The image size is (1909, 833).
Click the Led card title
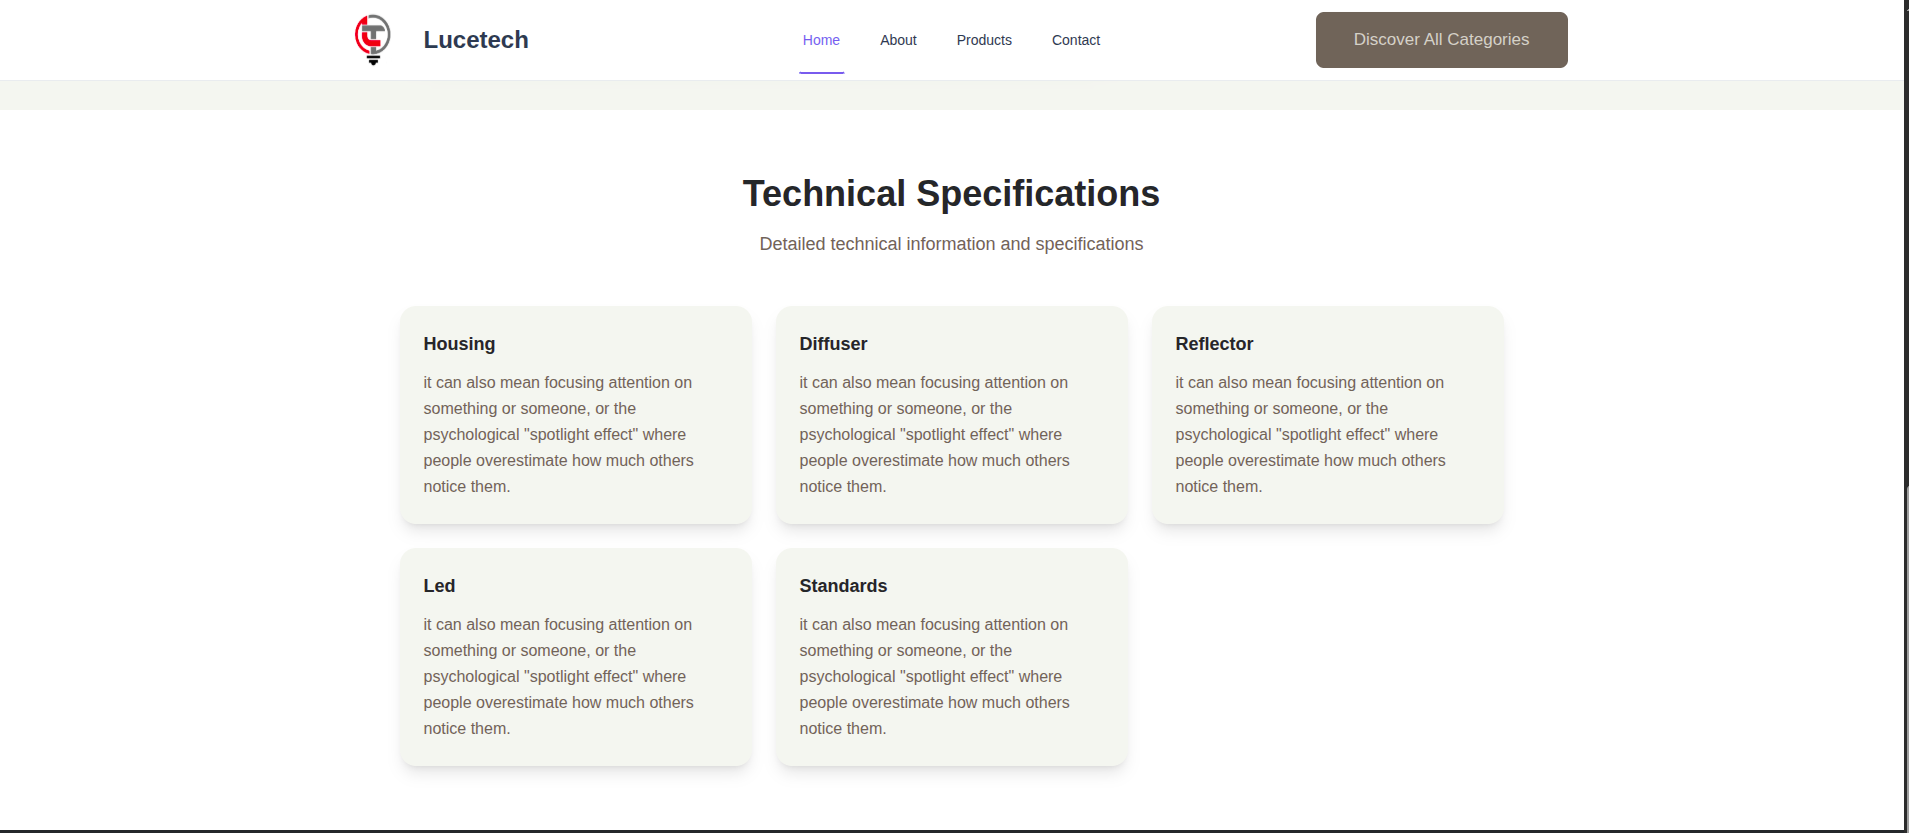(x=439, y=586)
